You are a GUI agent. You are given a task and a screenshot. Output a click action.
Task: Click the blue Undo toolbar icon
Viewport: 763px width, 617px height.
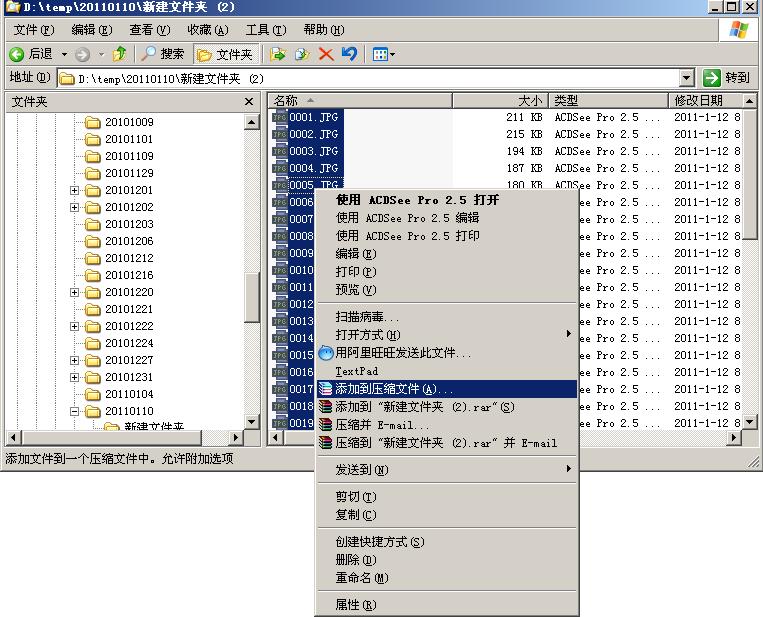(x=349, y=54)
